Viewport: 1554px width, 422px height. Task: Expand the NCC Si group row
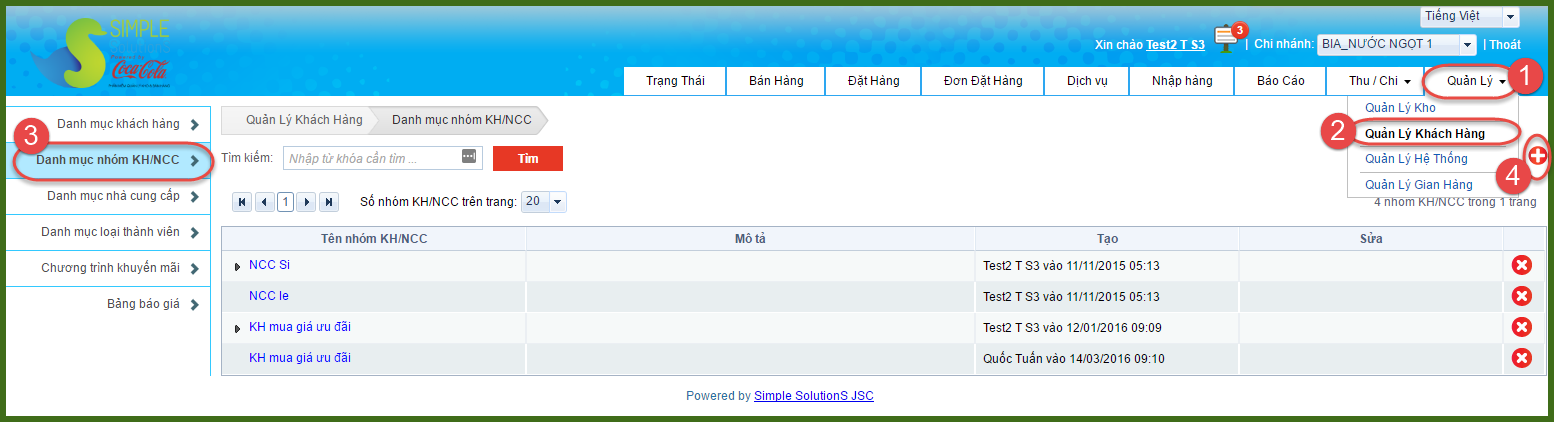[x=237, y=266]
